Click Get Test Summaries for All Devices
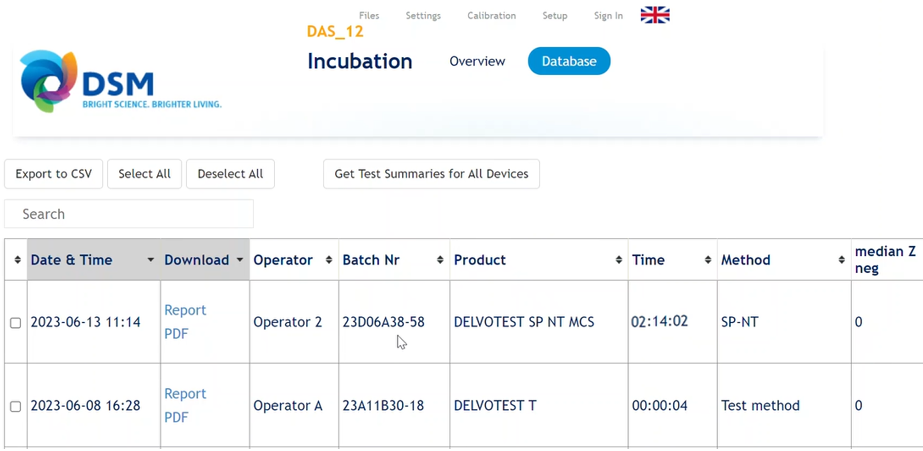This screenshot has height=451, width=923. 431,174
